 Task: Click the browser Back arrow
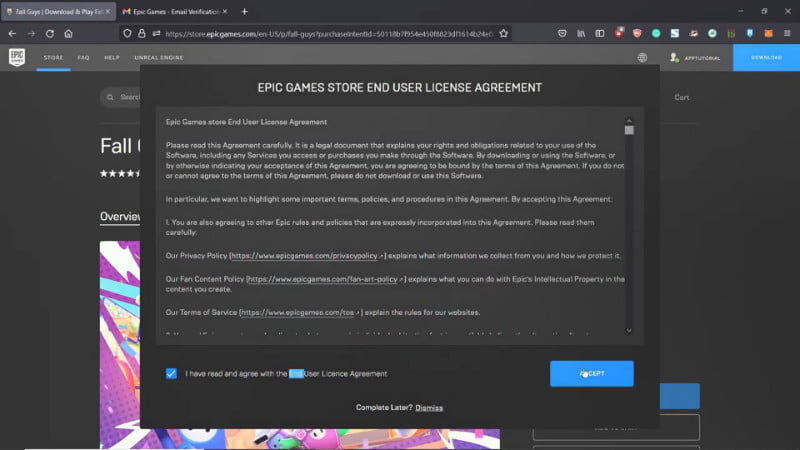(x=12, y=34)
